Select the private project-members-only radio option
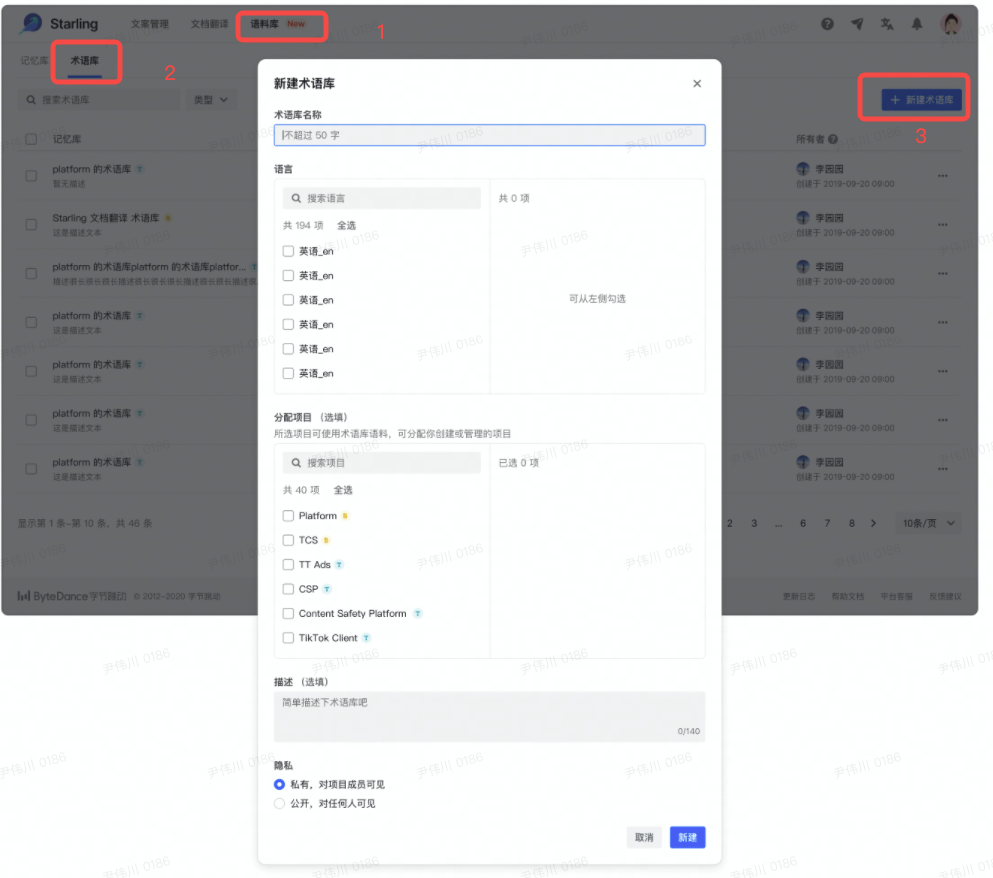 pyautogui.click(x=280, y=785)
